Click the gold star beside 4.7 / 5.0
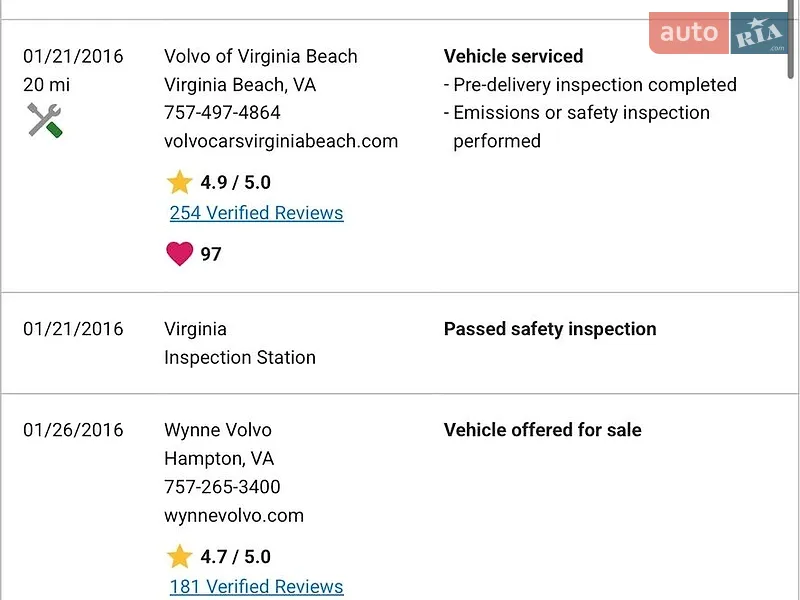 [x=179, y=556]
